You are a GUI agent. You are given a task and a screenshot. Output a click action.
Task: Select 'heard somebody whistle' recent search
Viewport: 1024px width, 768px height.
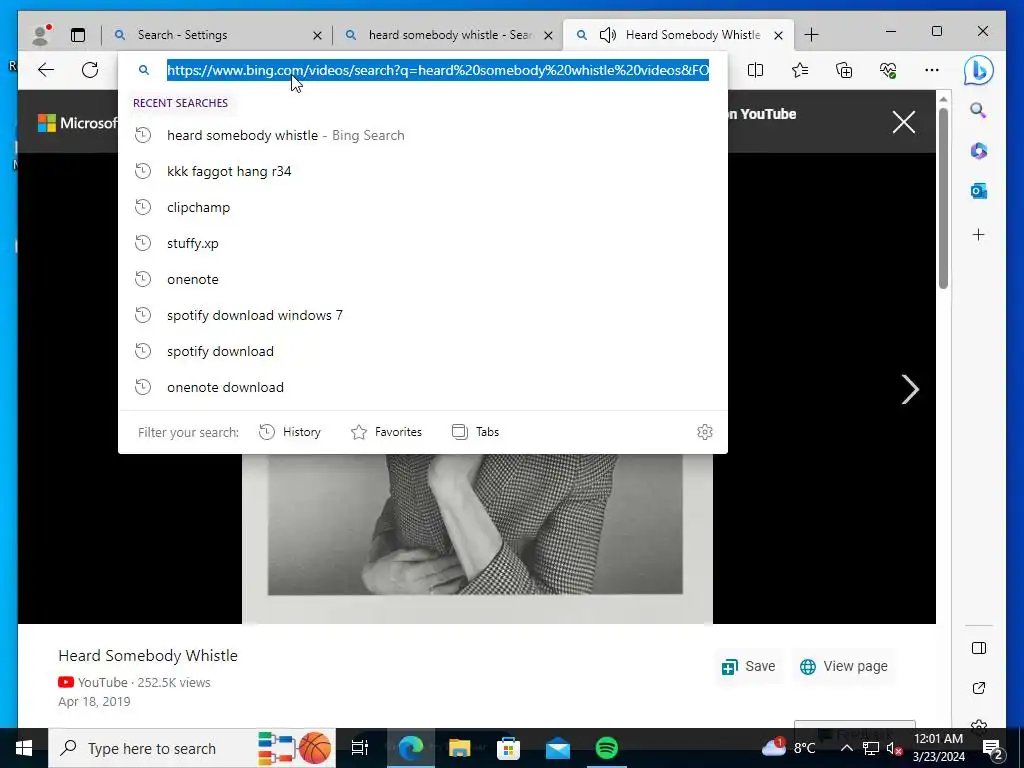[x=423, y=135]
